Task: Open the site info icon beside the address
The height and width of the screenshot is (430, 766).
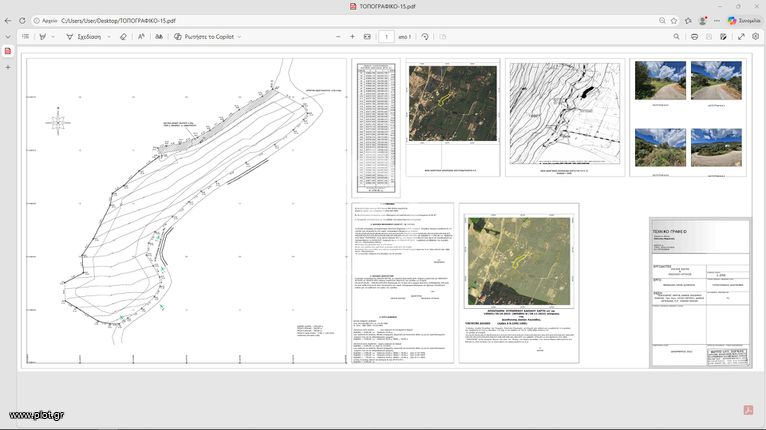Action: click(x=37, y=21)
